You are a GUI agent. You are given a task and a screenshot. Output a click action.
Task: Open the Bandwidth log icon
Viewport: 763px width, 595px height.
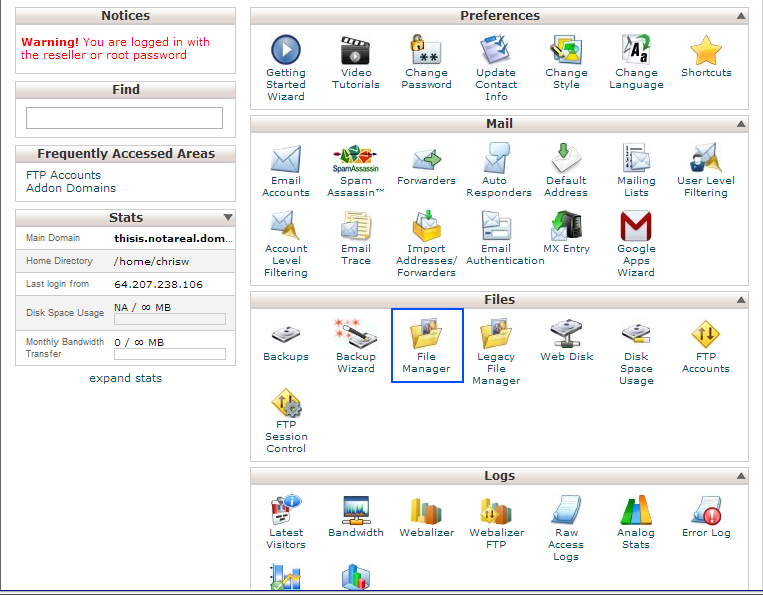point(356,517)
